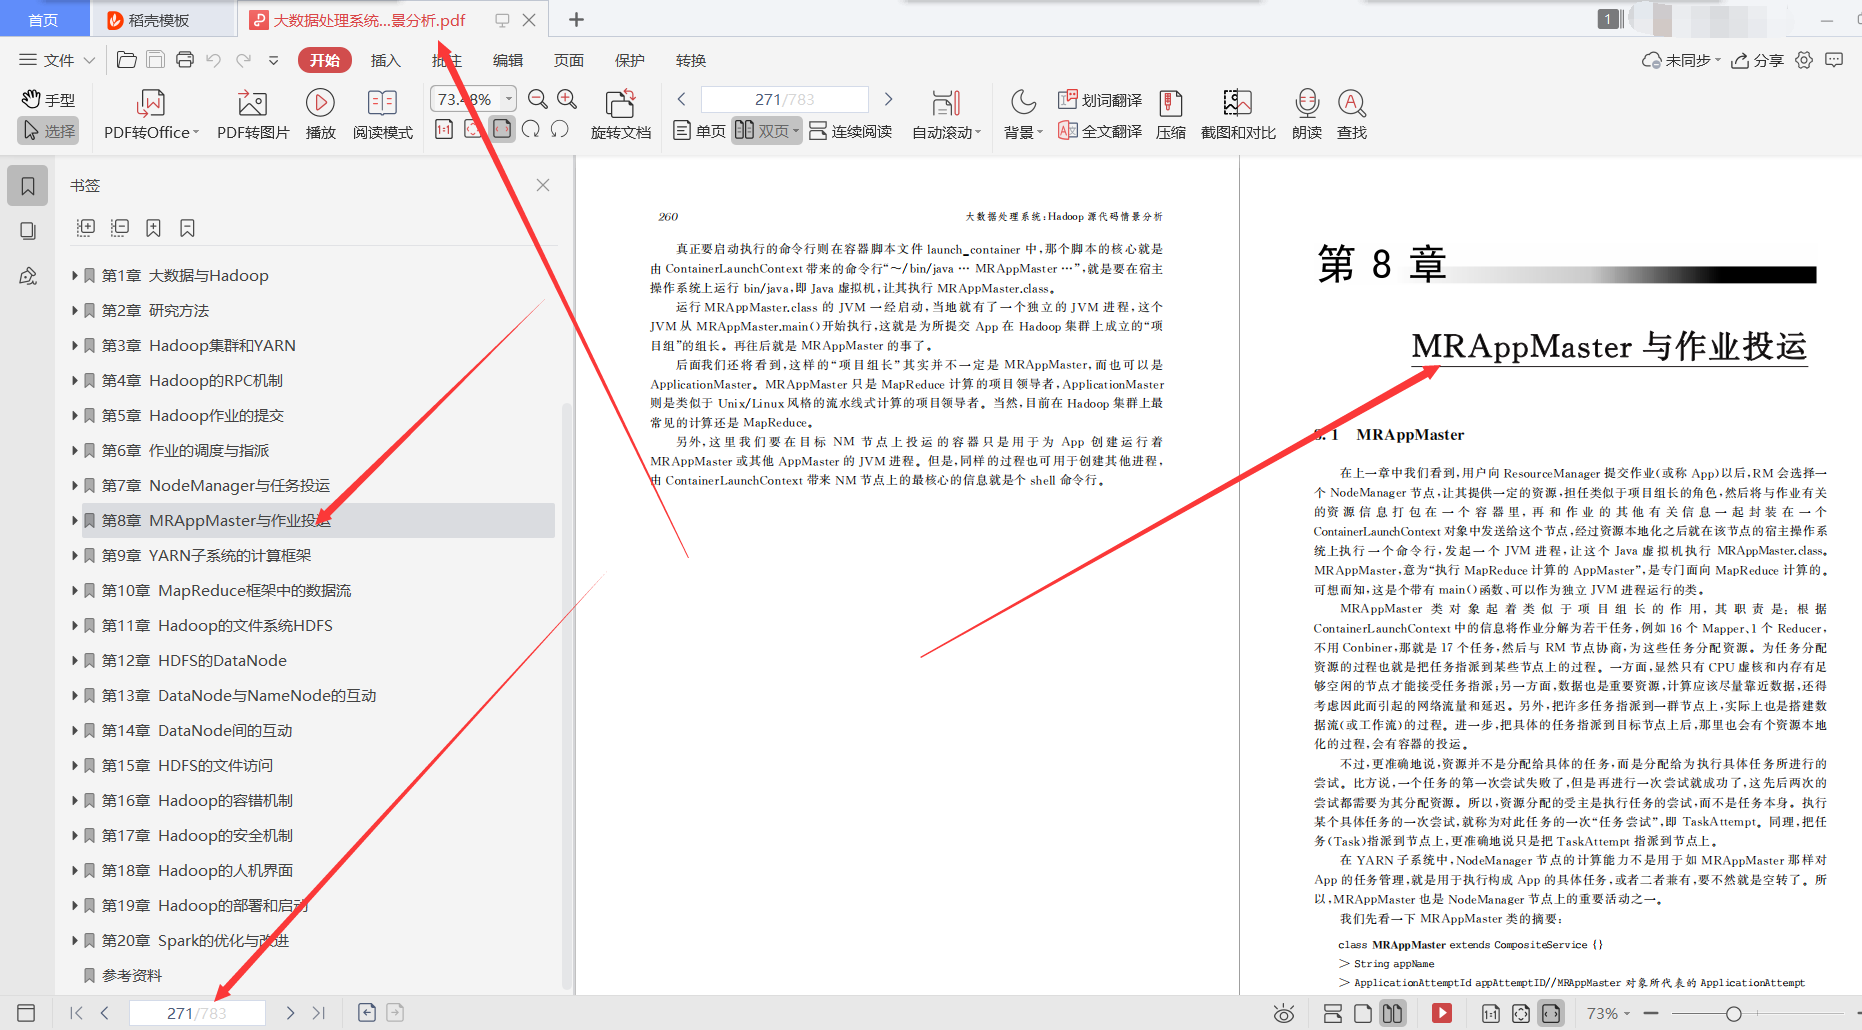Enable 连续阅读 continuous reading
Viewport: 1862px width, 1030px height.
[851, 131]
